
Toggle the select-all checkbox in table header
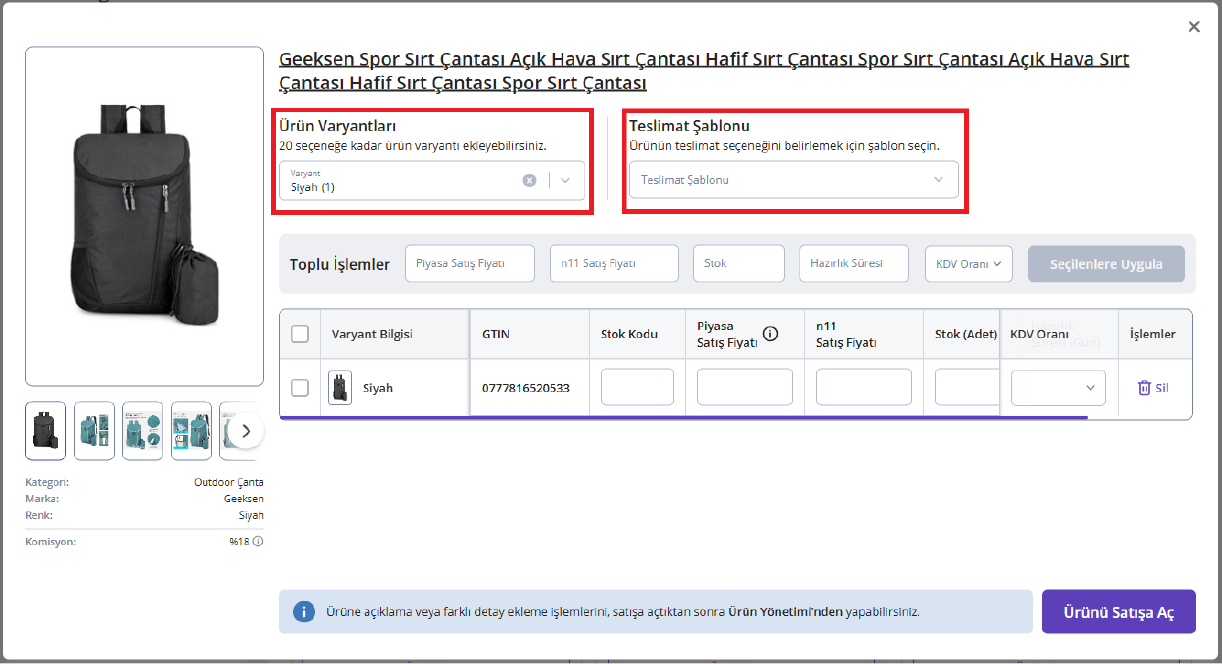300,334
